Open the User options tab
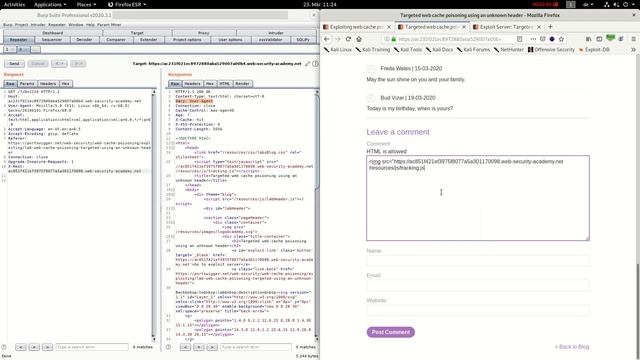Image resolution: width=640 pixels, height=360 pixels. pyautogui.click(x=230, y=40)
